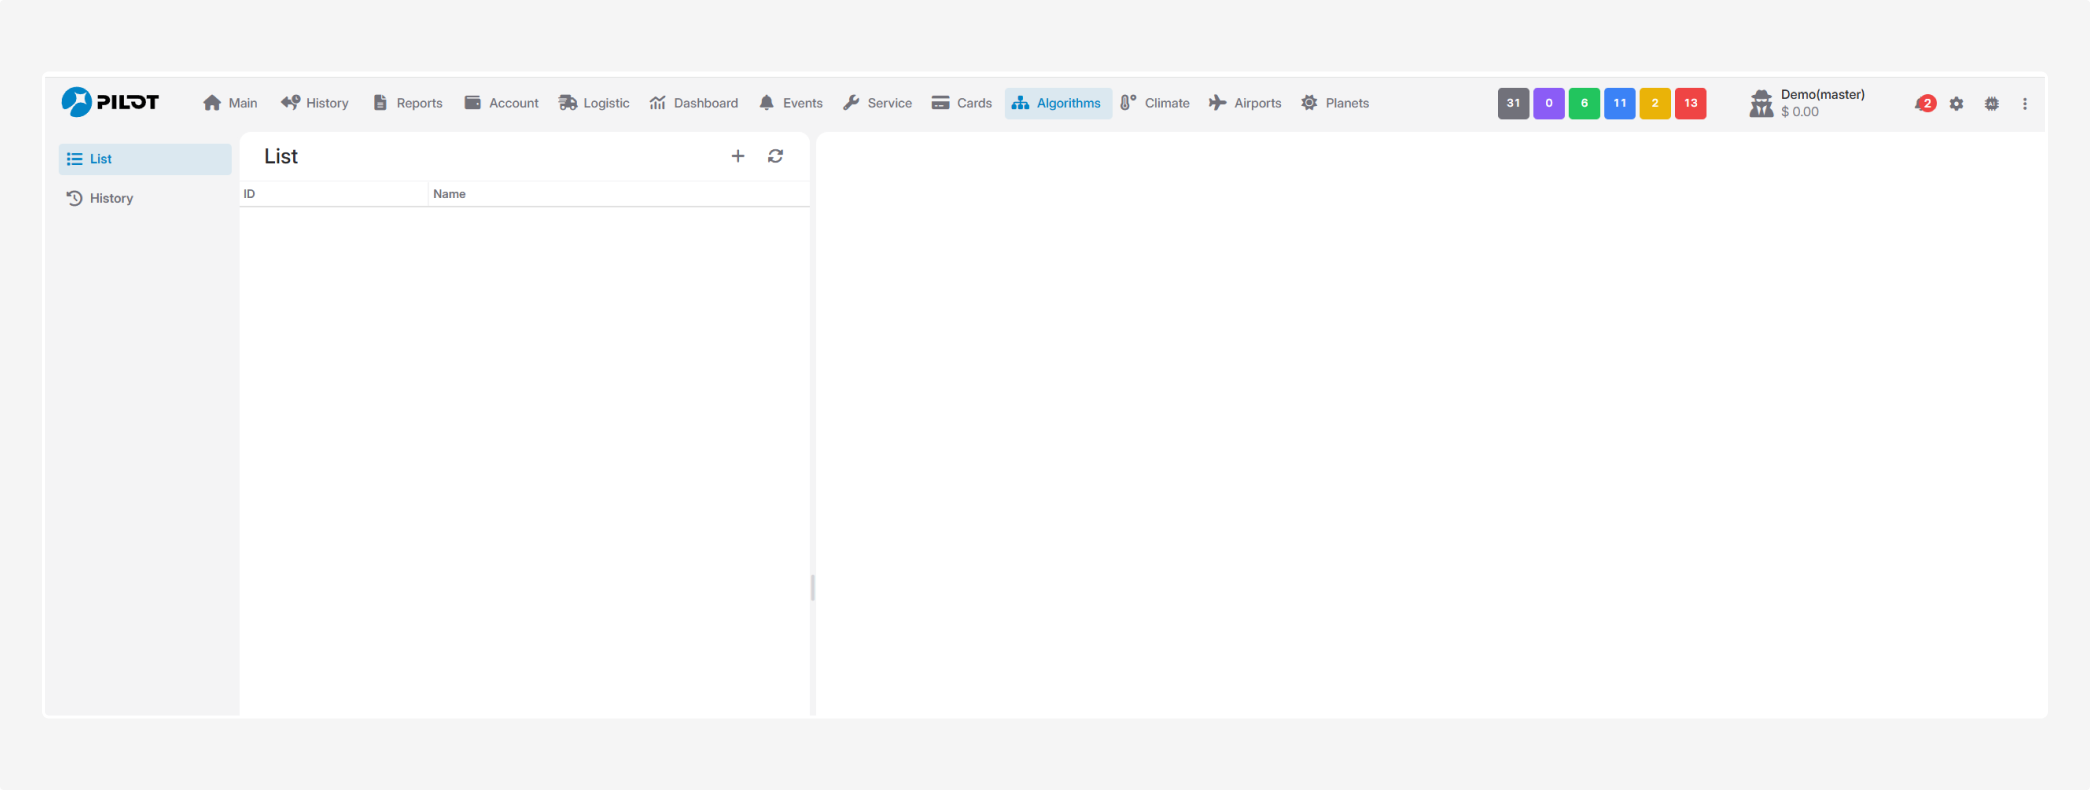The image size is (2090, 790).
Task: Open the Reports tab
Action: point(407,103)
